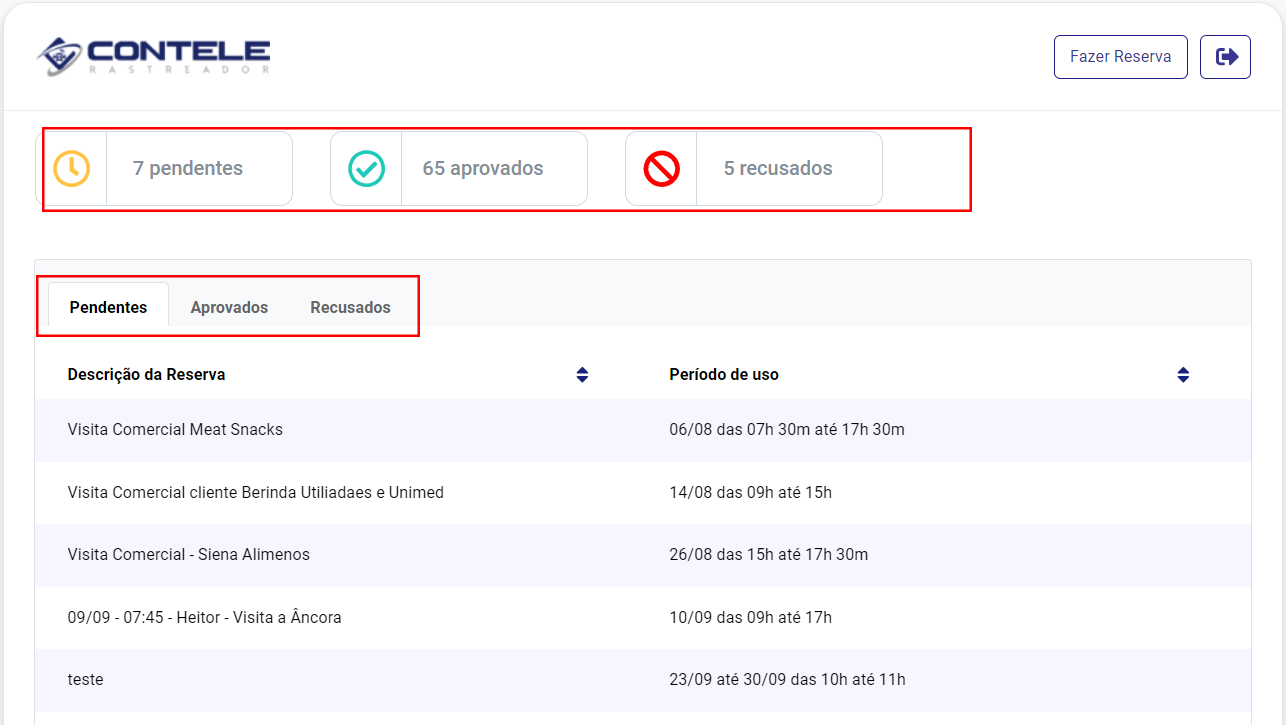Click the red refused prohibition icon
The width and height of the screenshot is (1286, 725).
[659, 168]
